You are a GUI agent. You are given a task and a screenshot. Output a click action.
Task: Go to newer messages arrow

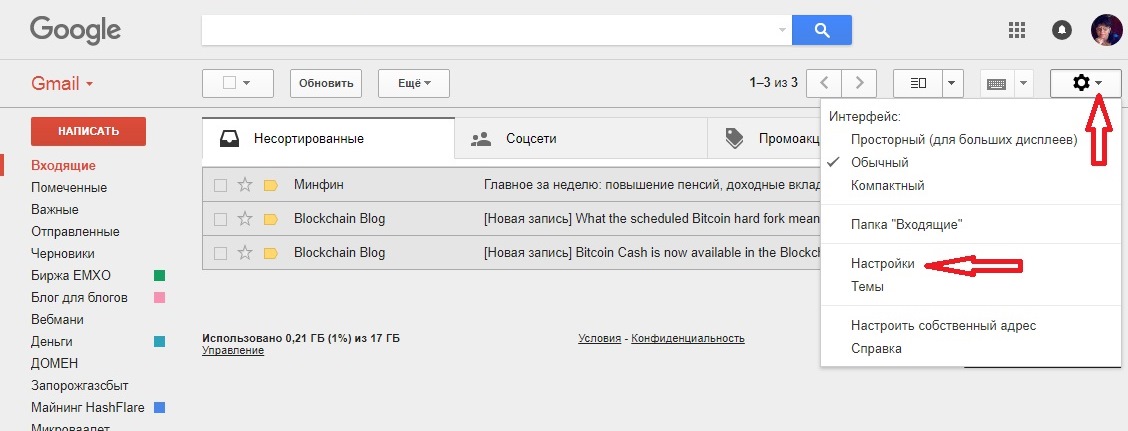coord(824,83)
